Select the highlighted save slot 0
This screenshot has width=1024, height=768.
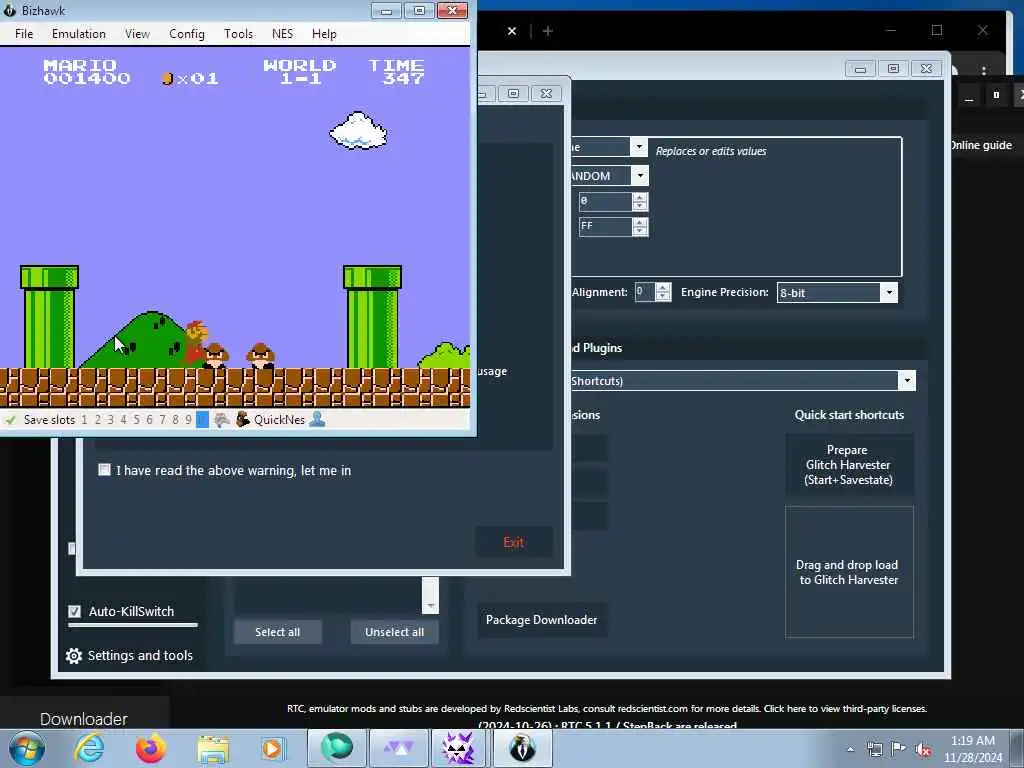202,420
